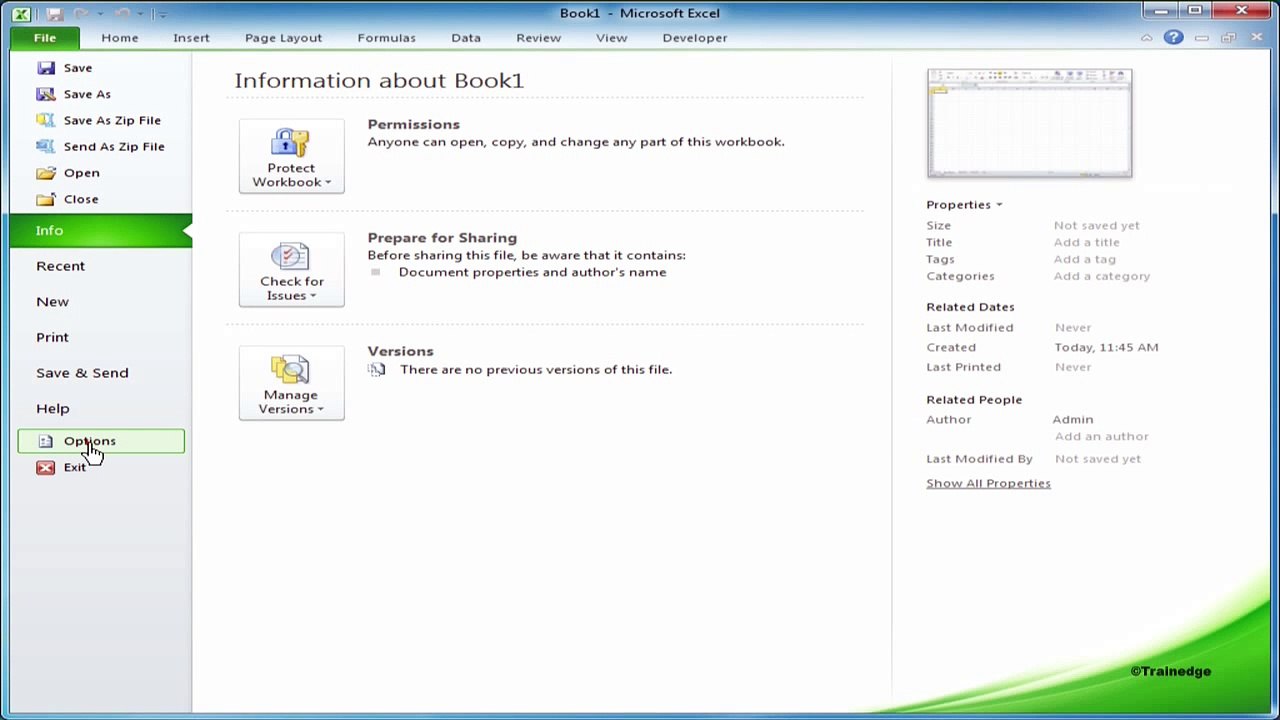Click the Permissions heading
1280x720 pixels.
(413, 124)
